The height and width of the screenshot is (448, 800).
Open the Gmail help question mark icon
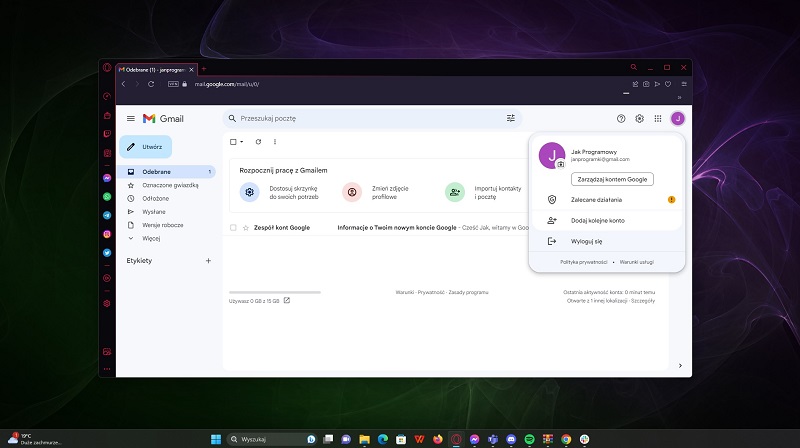[621, 118]
